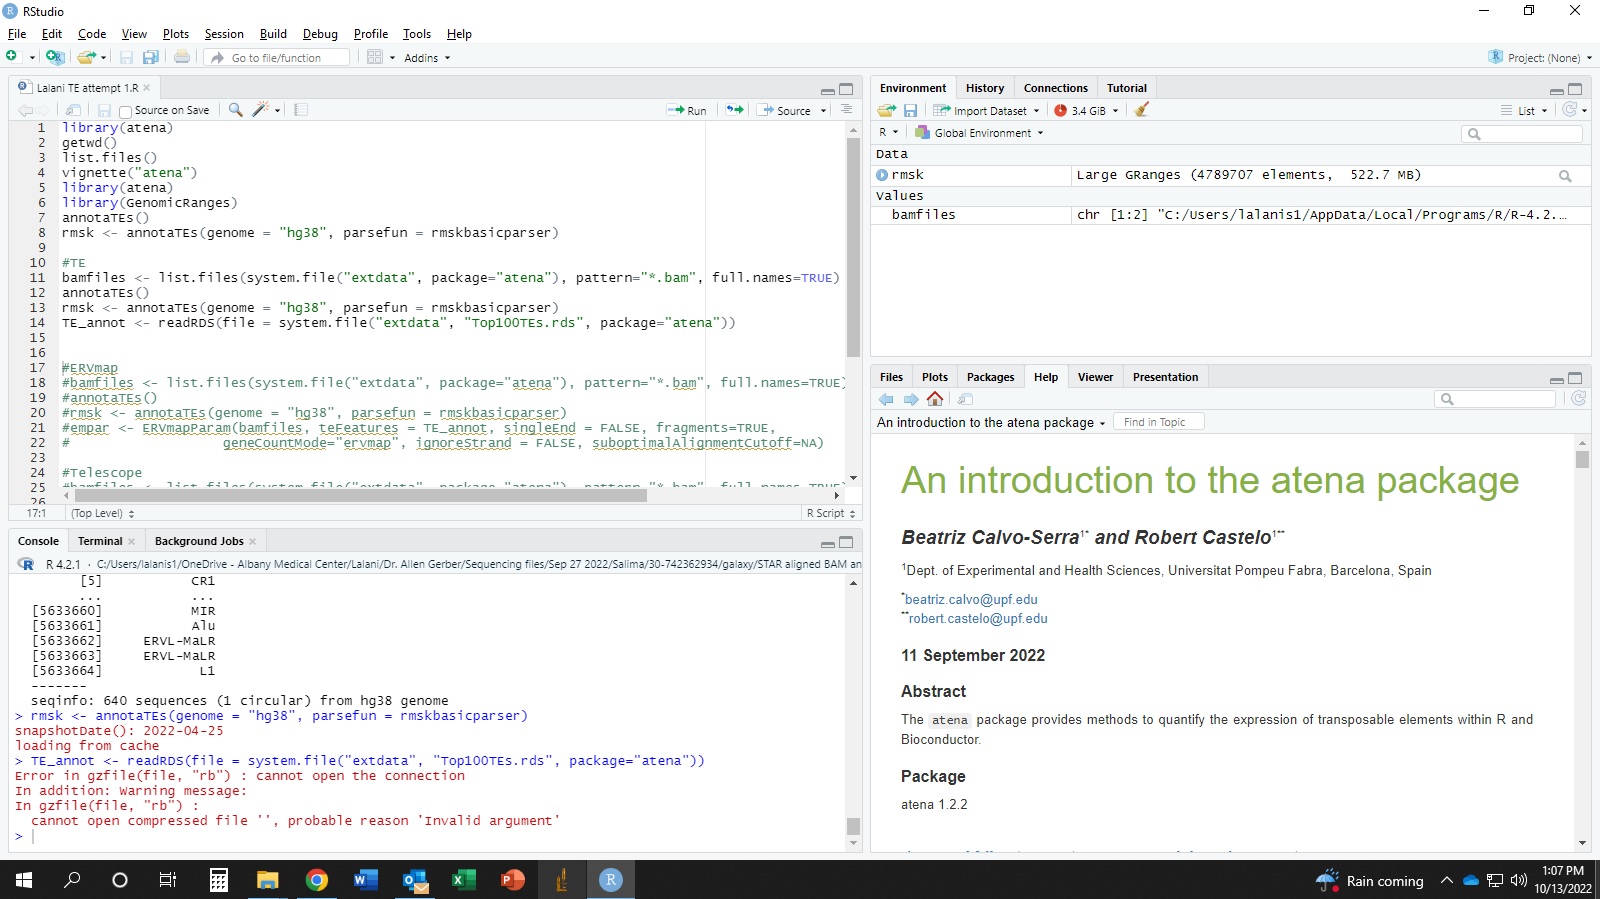Open Google Chrome from taskbar
This screenshot has height=899, width=1600.
coord(317,880)
